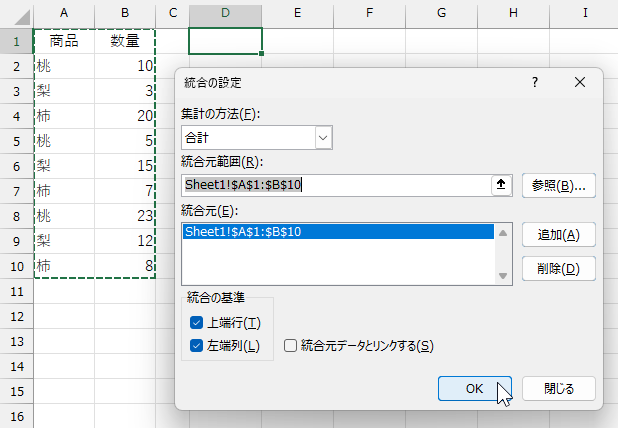This screenshot has height=428, width=618.
Task: Click cell B4 with value 20
Action: 125,116
